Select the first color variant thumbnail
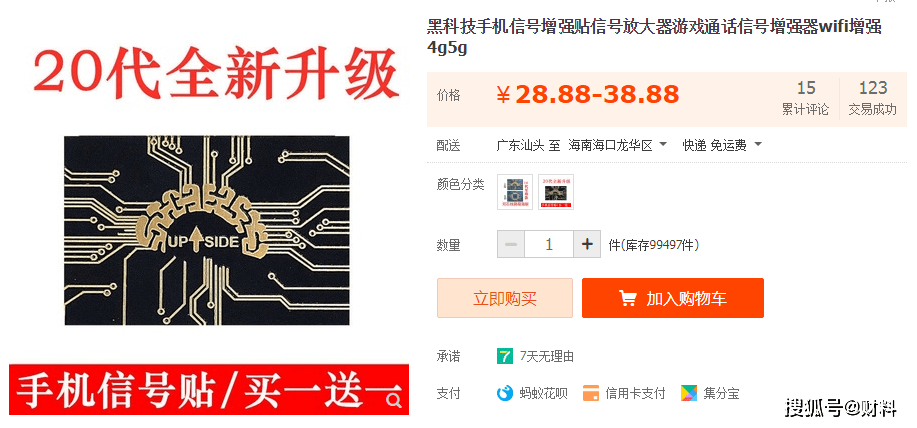 click(x=515, y=192)
